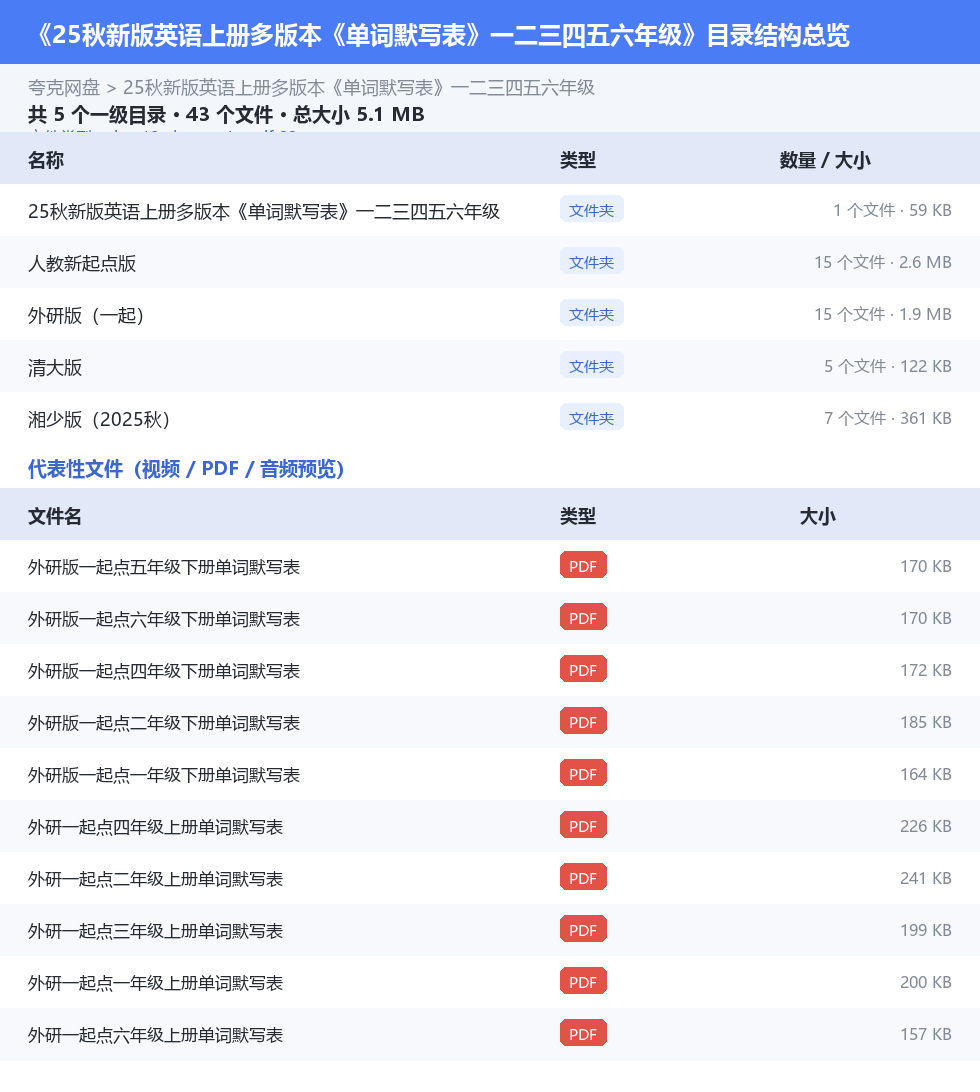Image resolution: width=980 pixels, height=1092 pixels.
Task: Click the 185 KB size value
Action: click(x=926, y=722)
